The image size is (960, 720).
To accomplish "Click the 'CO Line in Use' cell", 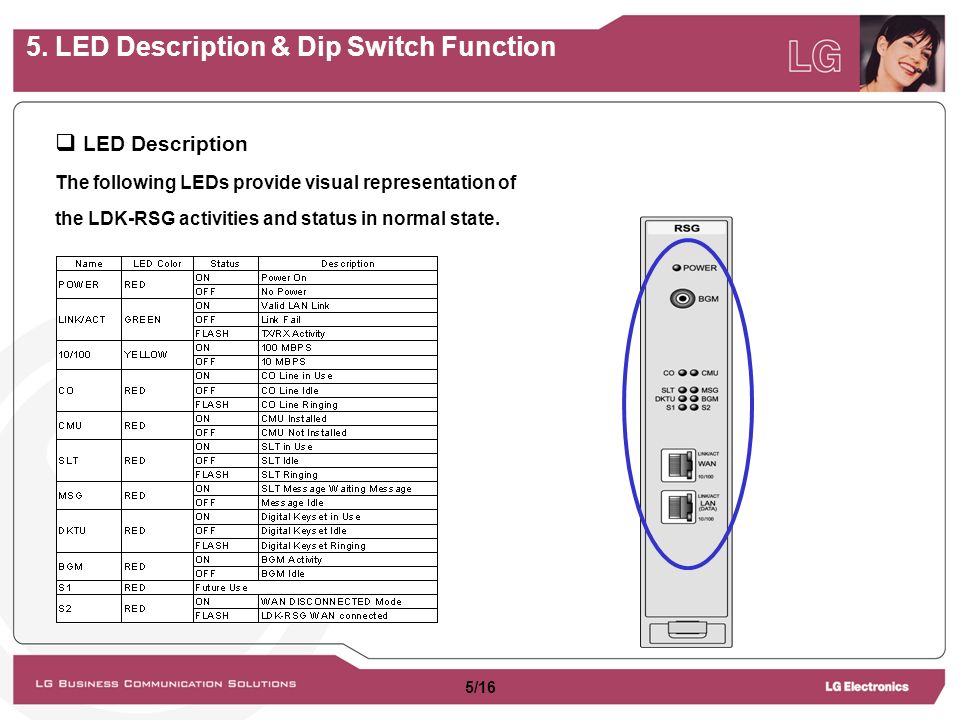I will (x=348, y=376).
